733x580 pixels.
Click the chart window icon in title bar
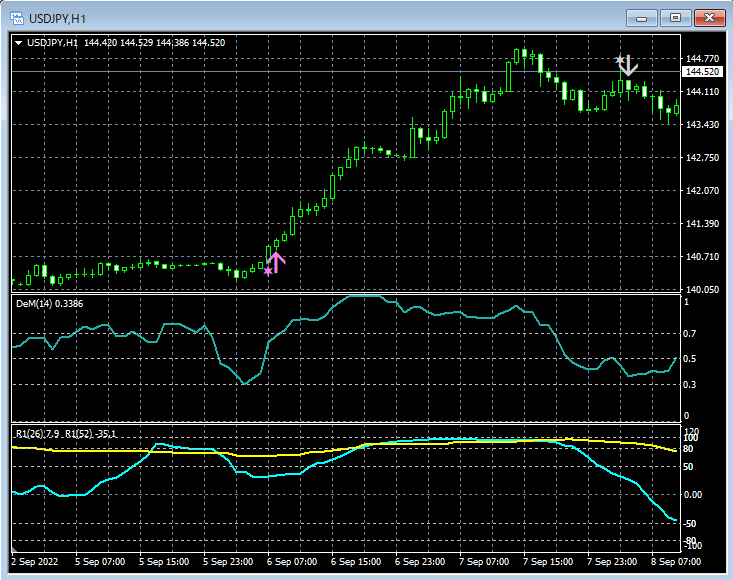(x=15, y=17)
